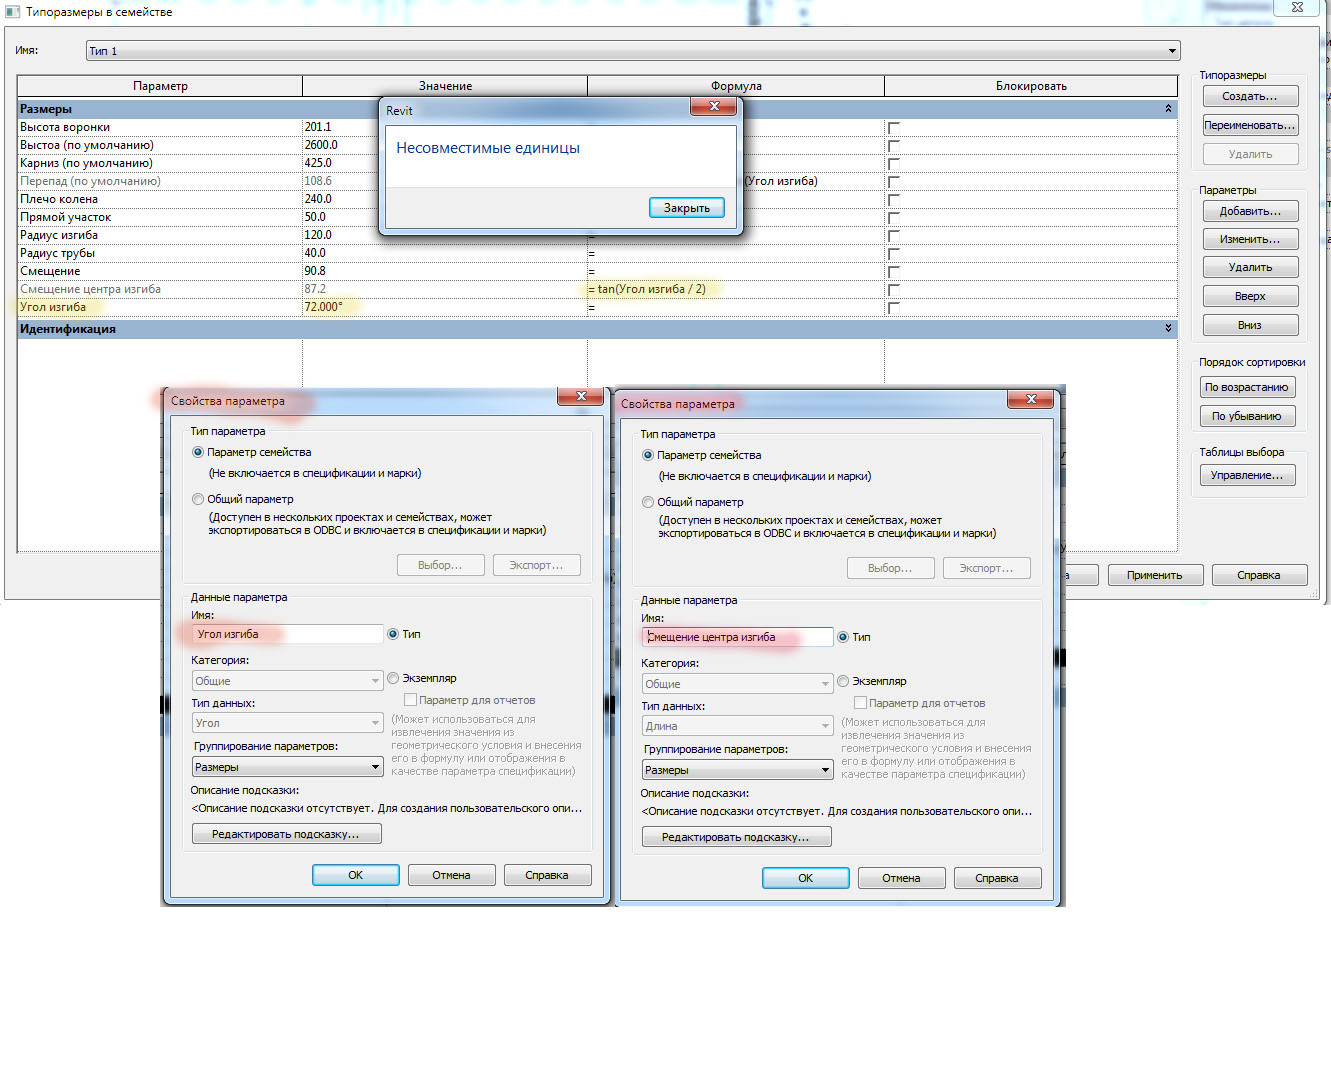Confirm right parameter dialog with OK
Image resolution: width=1331 pixels, height=1080 pixels.
[806, 878]
